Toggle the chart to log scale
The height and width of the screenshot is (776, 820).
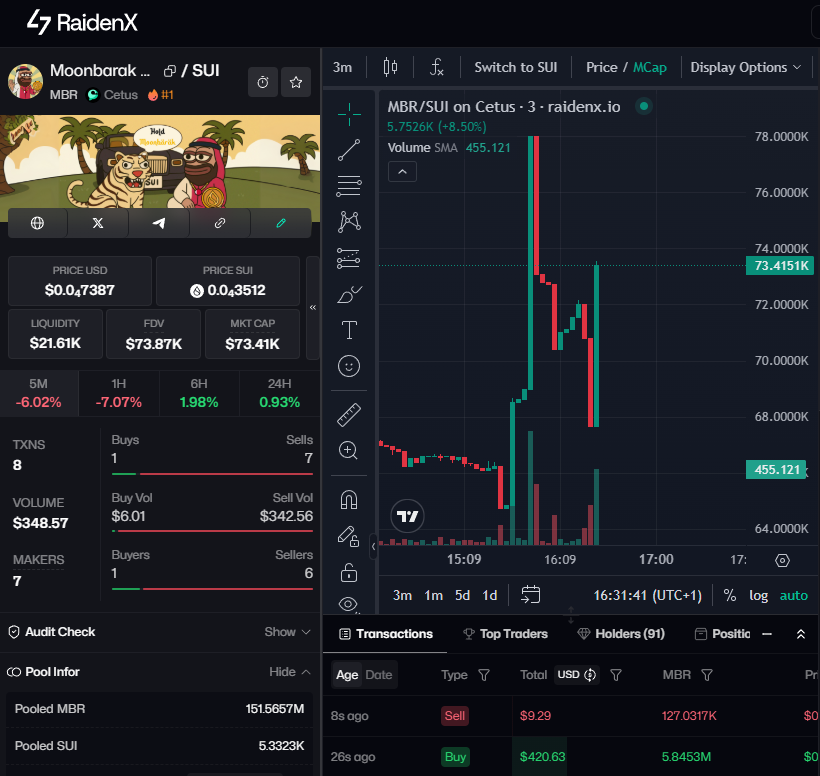(x=758, y=594)
